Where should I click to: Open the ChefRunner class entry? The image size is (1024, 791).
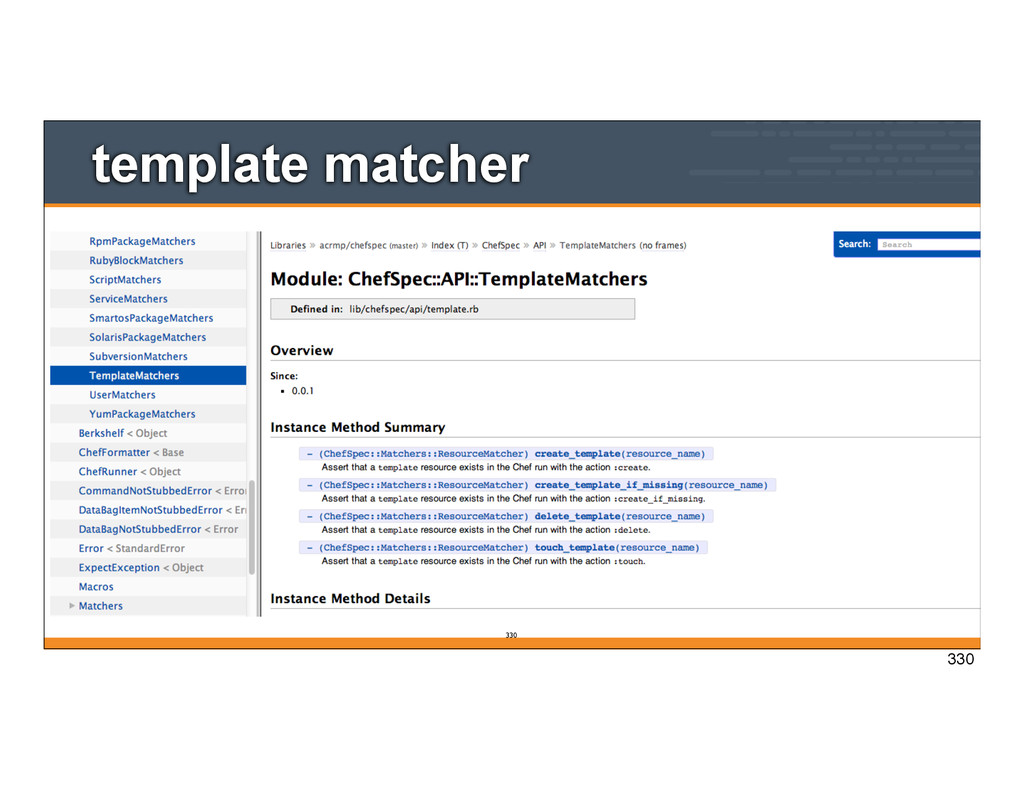pyautogui.click(x=107, y=472)
